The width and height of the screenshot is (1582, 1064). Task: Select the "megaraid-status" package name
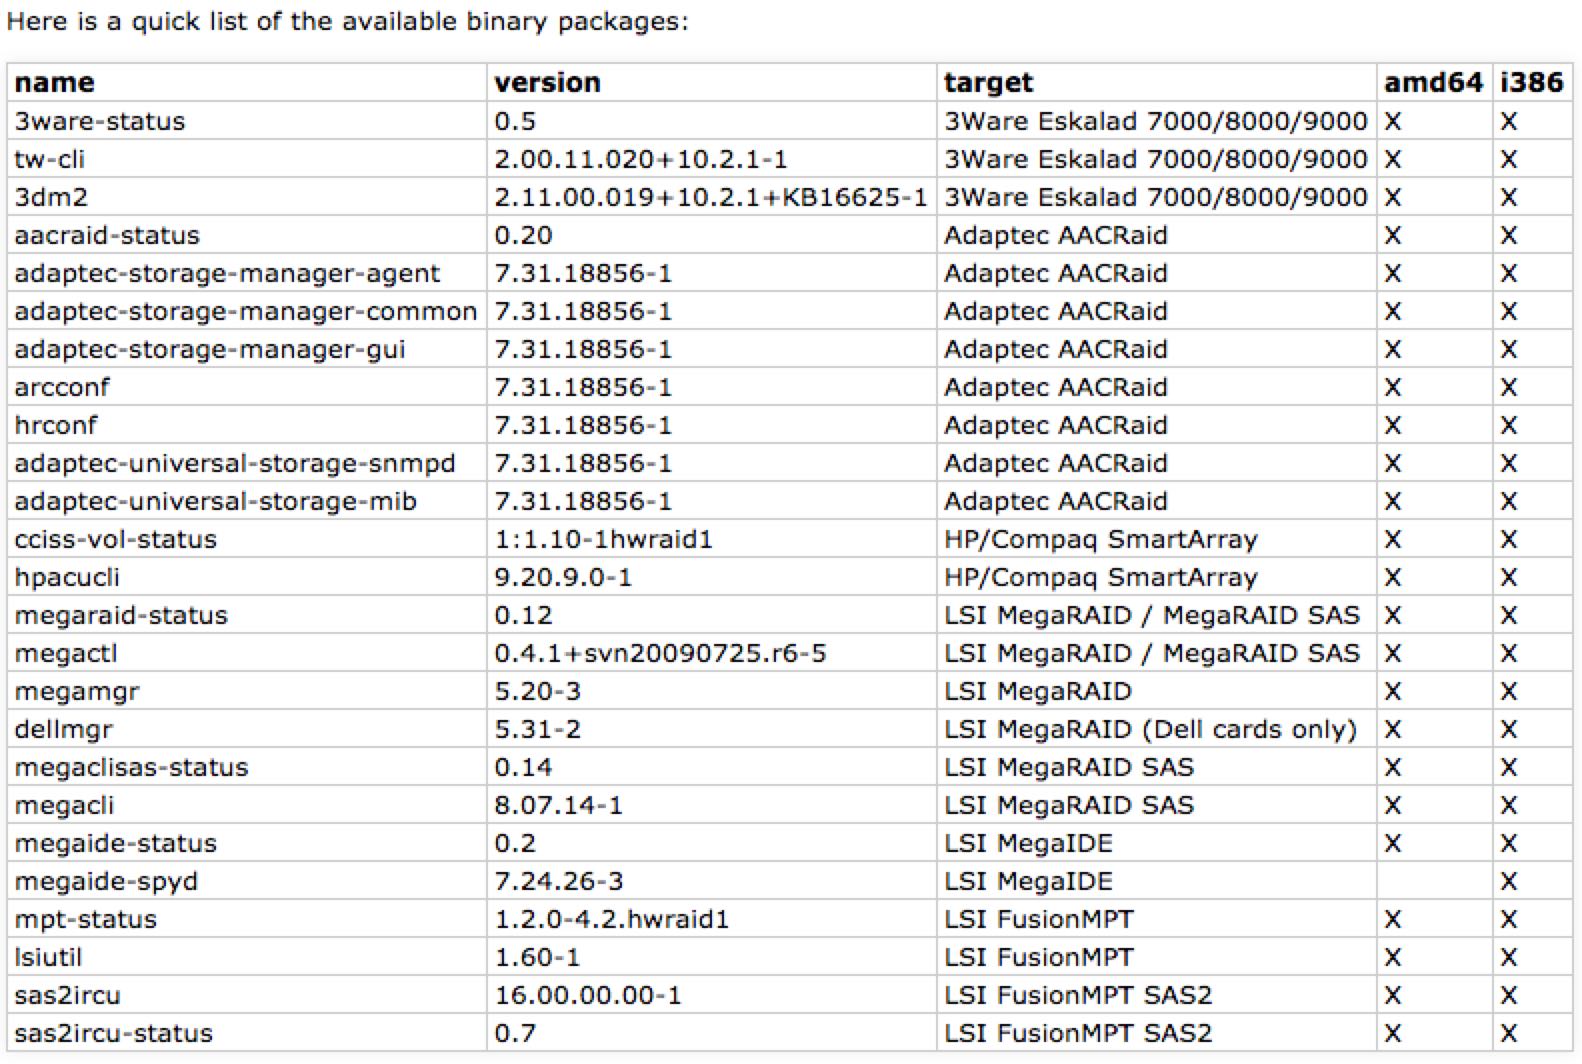(x=121, y=615)
